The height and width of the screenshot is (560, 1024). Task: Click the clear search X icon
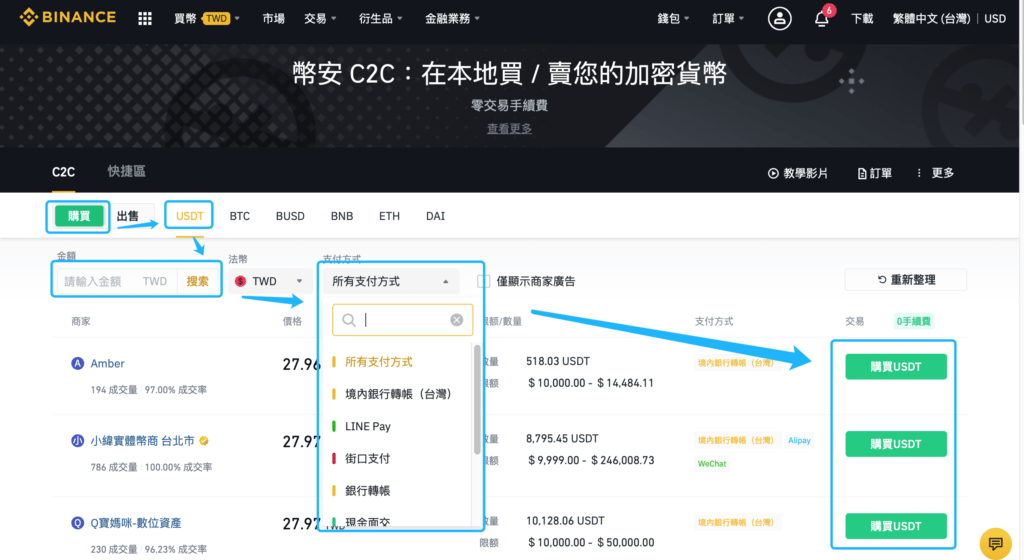pos(456,320)
